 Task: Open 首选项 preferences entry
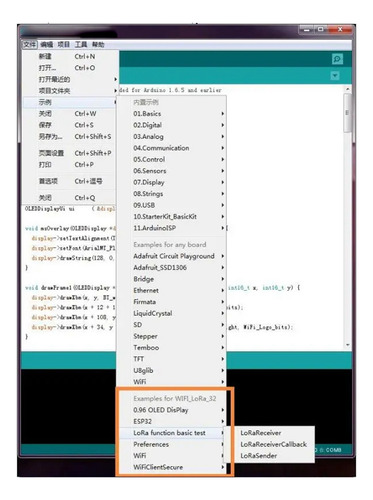coord(70,181)
